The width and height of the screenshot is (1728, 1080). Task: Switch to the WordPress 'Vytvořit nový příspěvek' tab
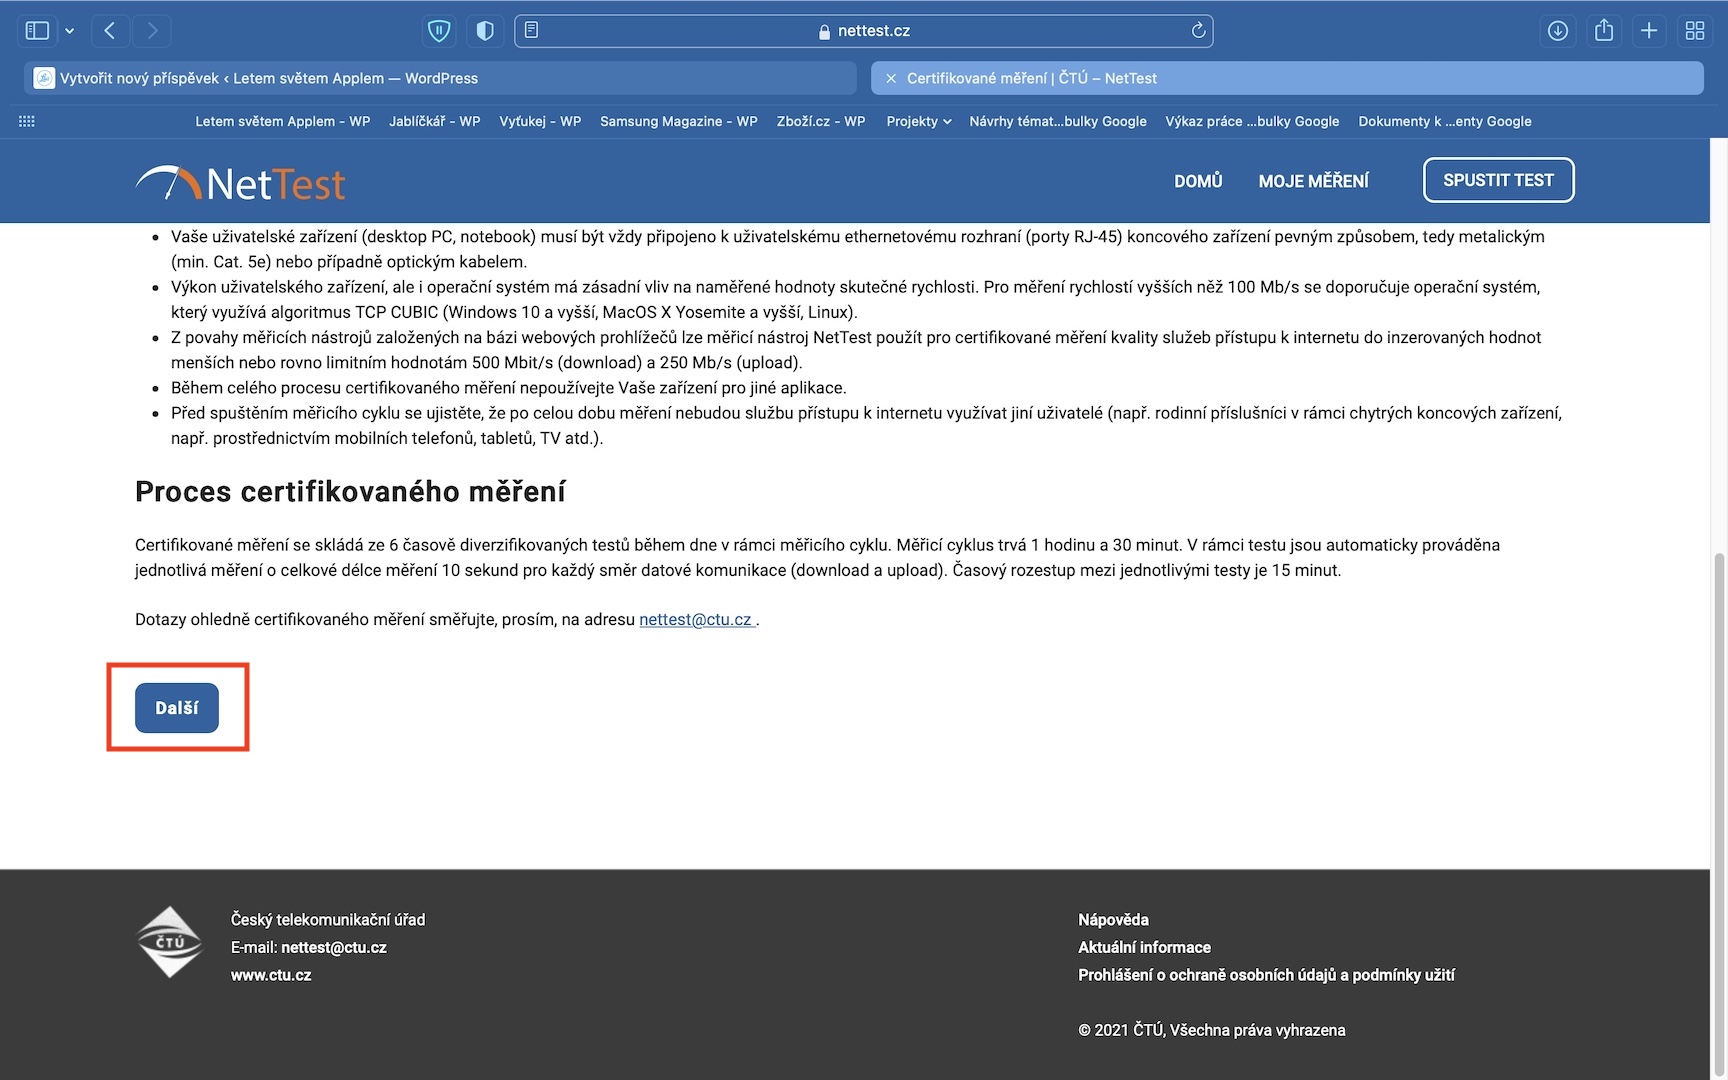440,78
